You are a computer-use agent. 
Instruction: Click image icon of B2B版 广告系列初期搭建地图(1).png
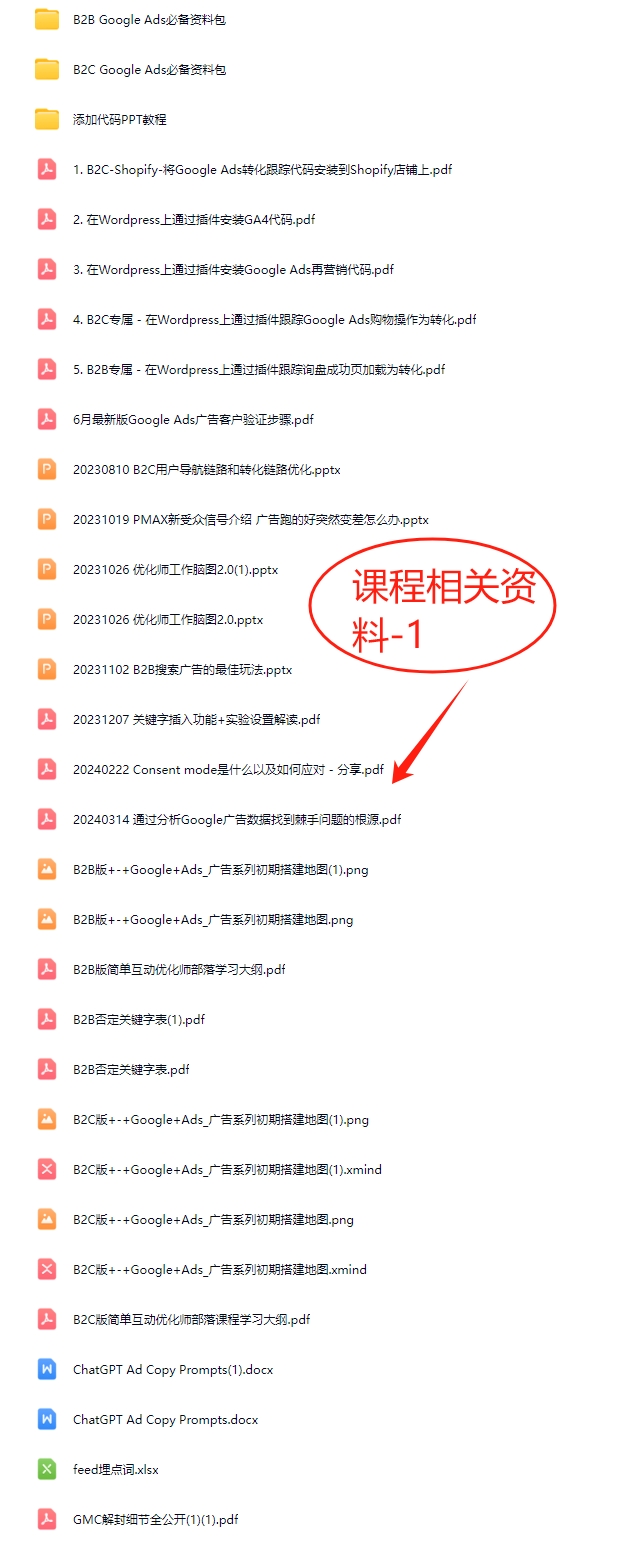pyautogui.click(x=47, y=869)
